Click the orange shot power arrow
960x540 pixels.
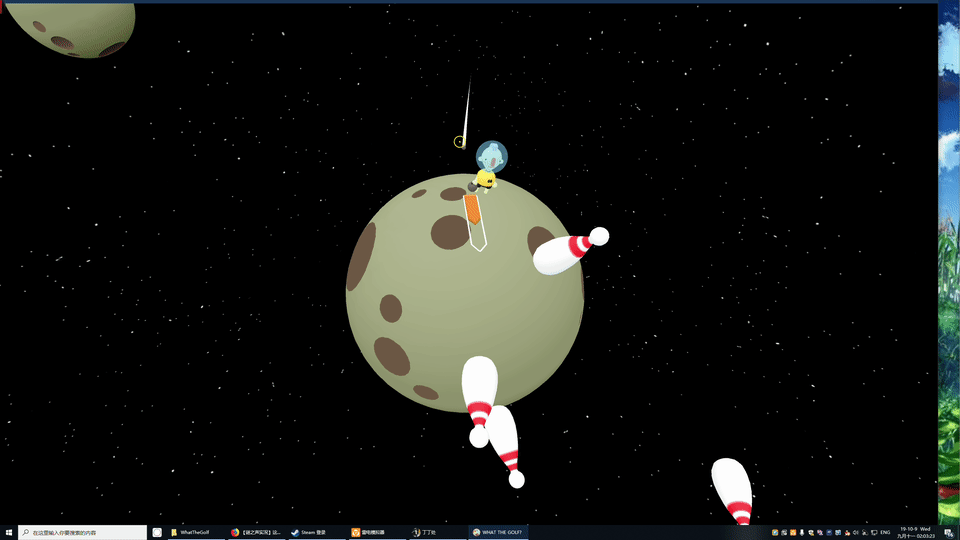472,210
